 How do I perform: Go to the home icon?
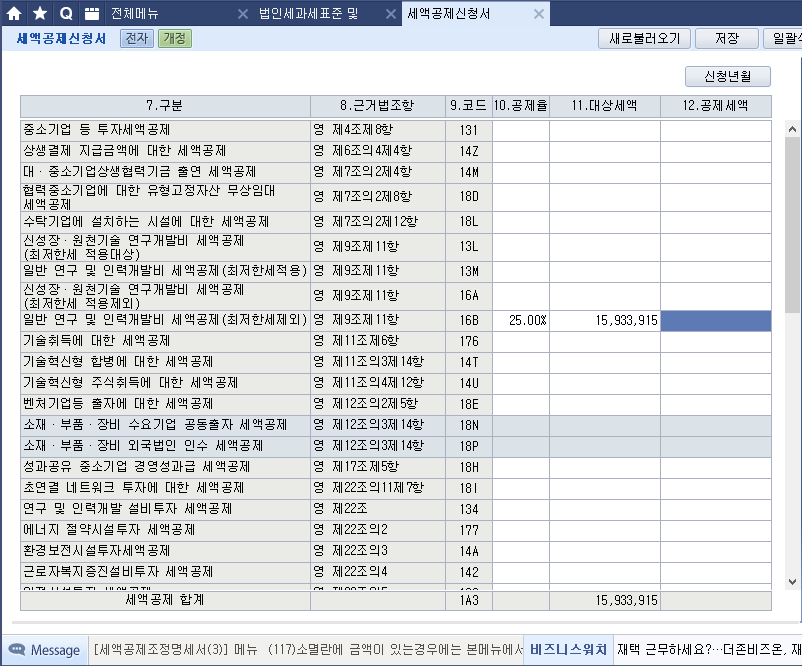tap(14, 13)
